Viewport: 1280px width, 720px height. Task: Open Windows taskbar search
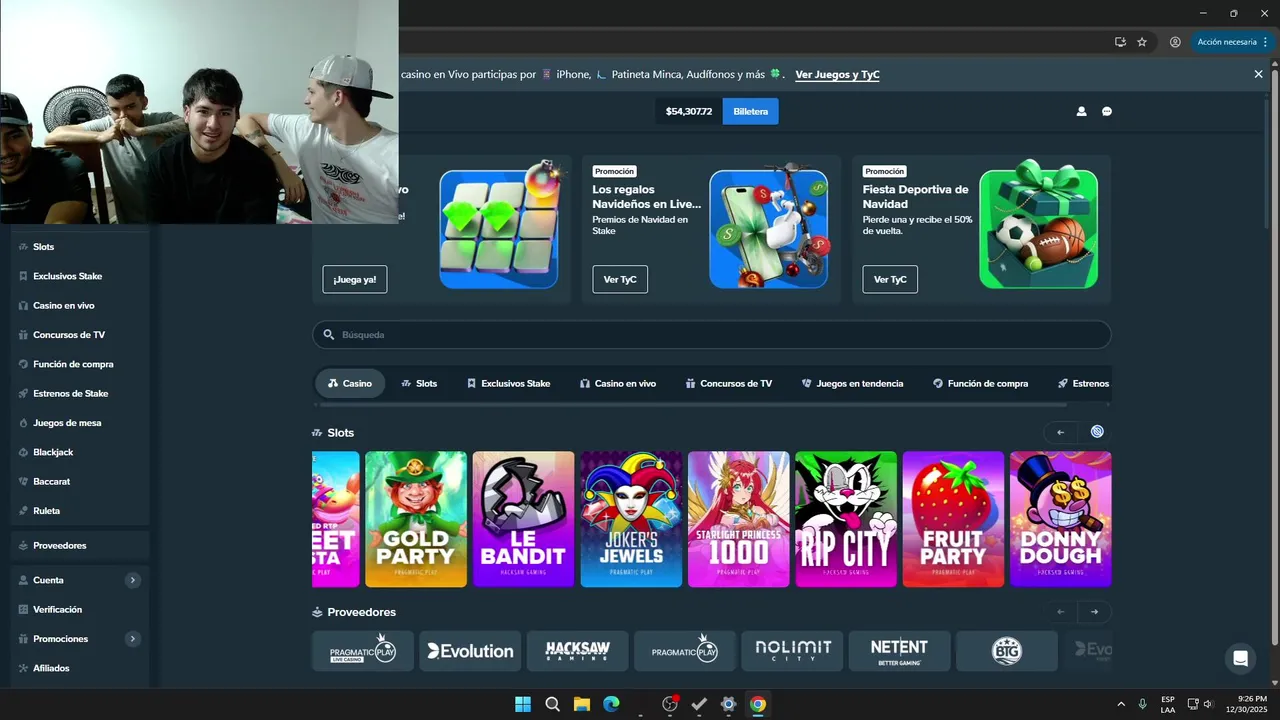point(552,704)
